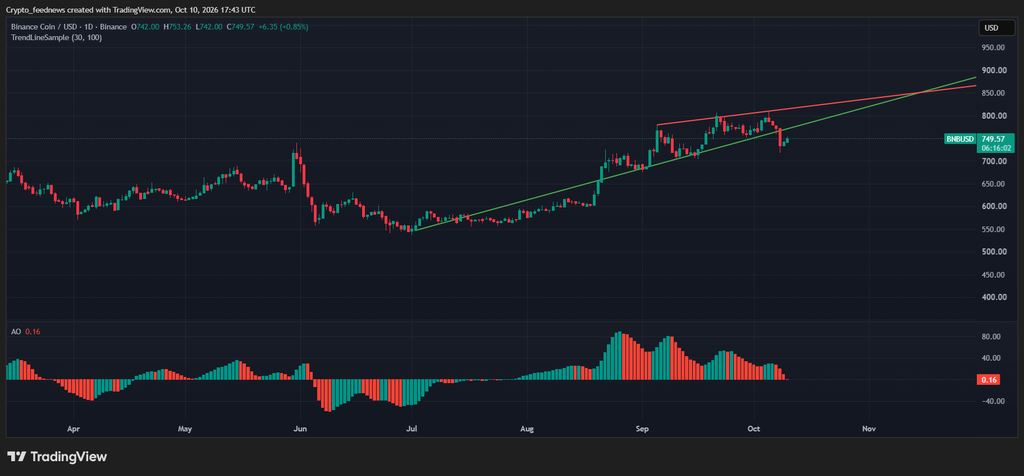
Task: Click the Jun label on time axis
Action: coord(300,429)
